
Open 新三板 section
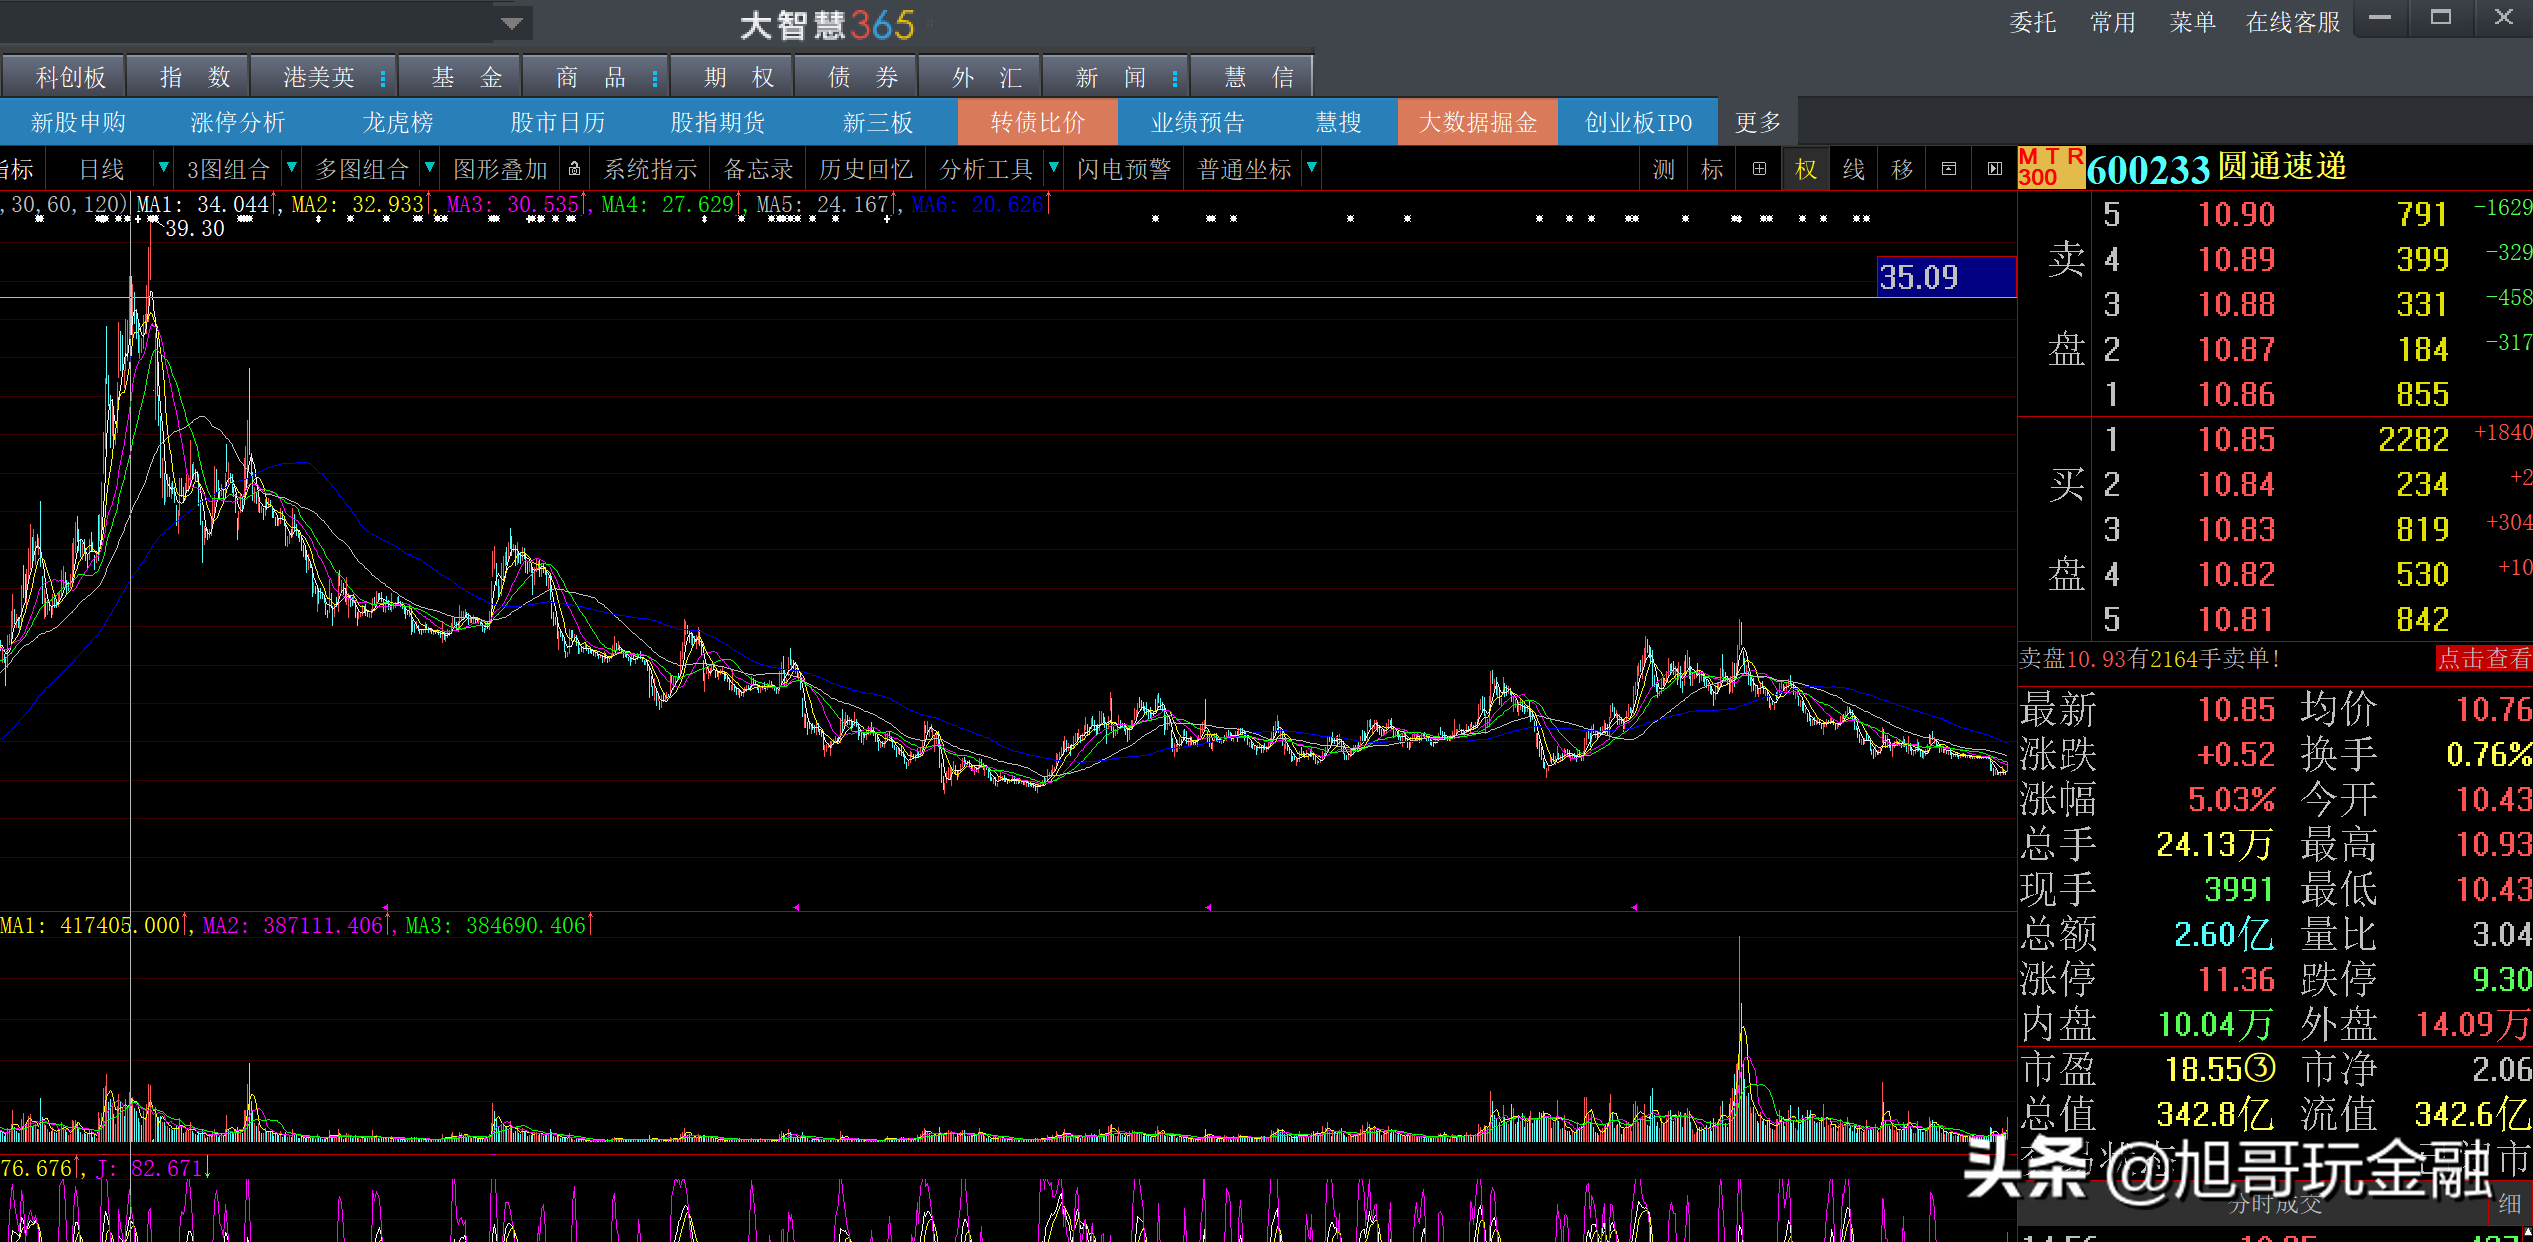point(878,122)
